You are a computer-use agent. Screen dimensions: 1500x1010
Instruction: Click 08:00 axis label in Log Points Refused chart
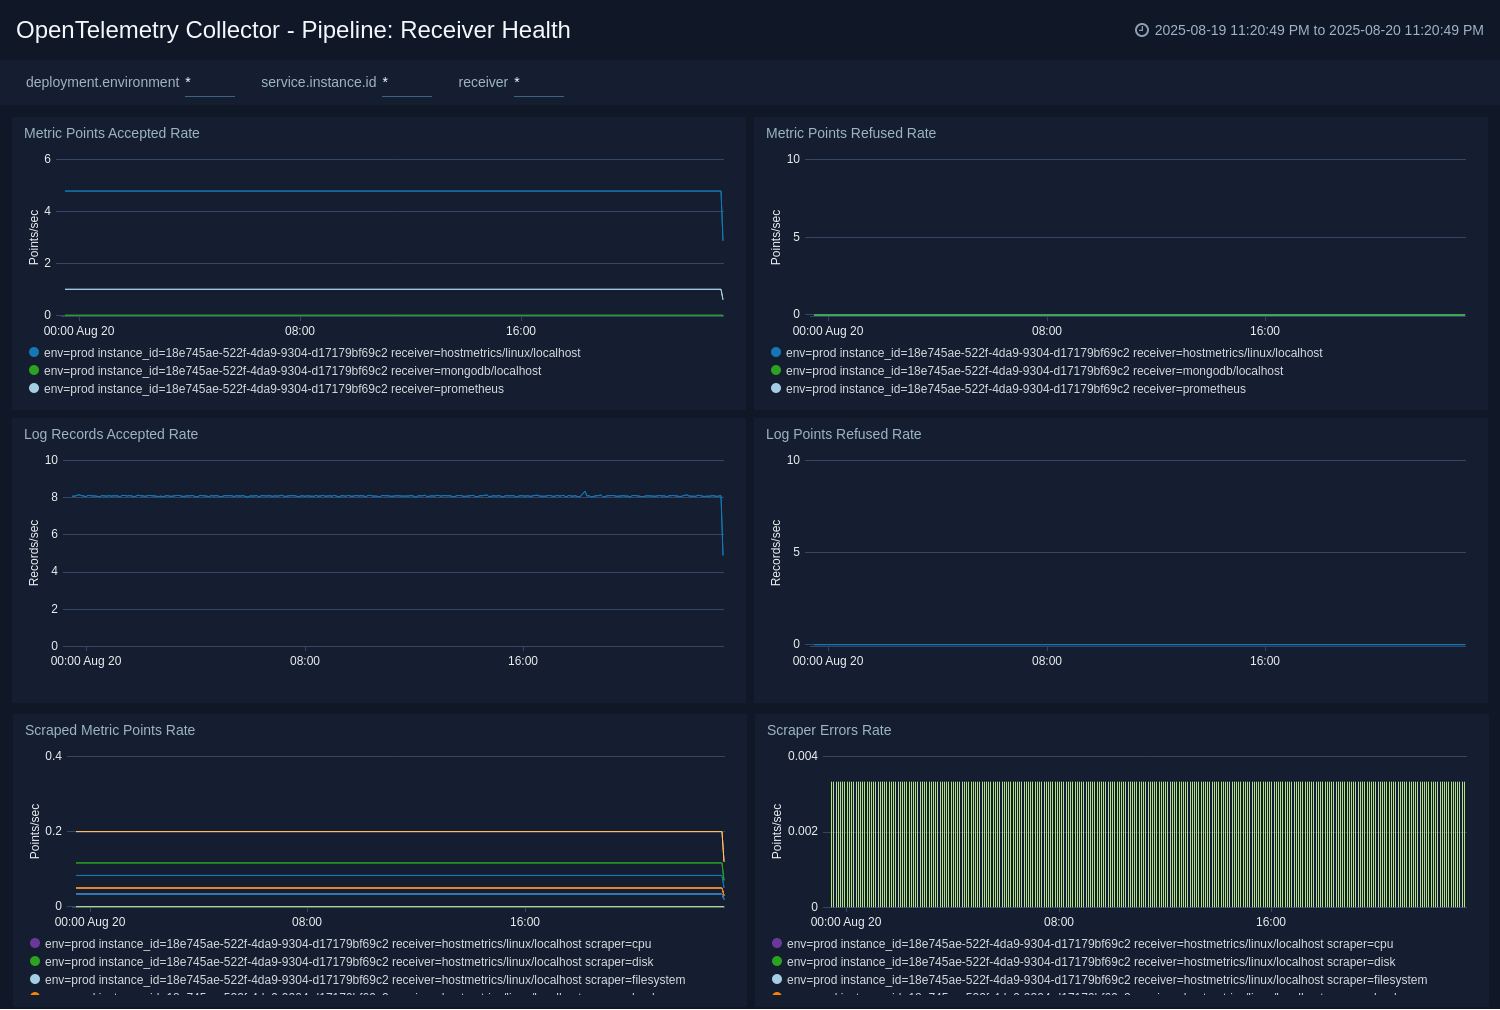(1047, 661)
